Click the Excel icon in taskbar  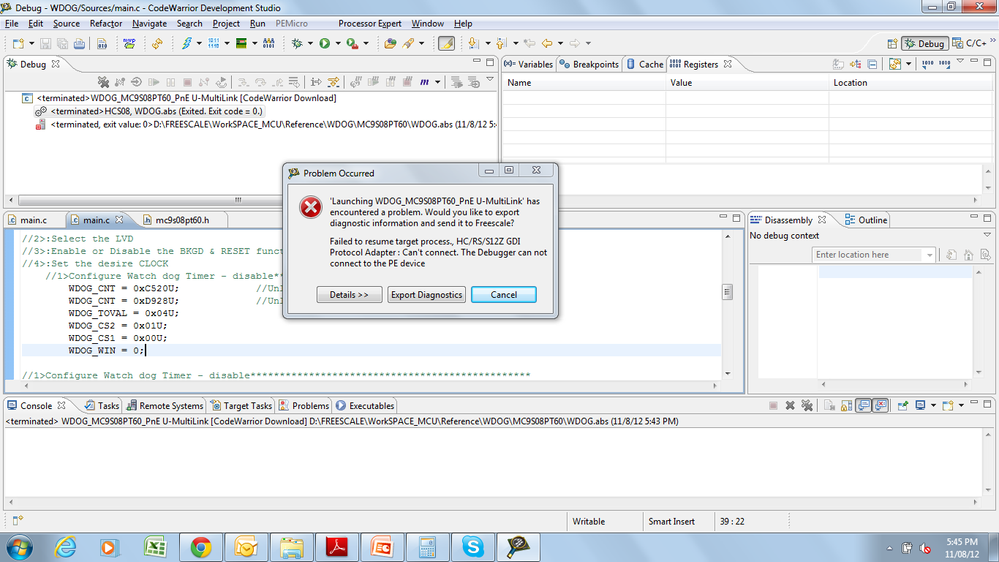tap(155, 547)
